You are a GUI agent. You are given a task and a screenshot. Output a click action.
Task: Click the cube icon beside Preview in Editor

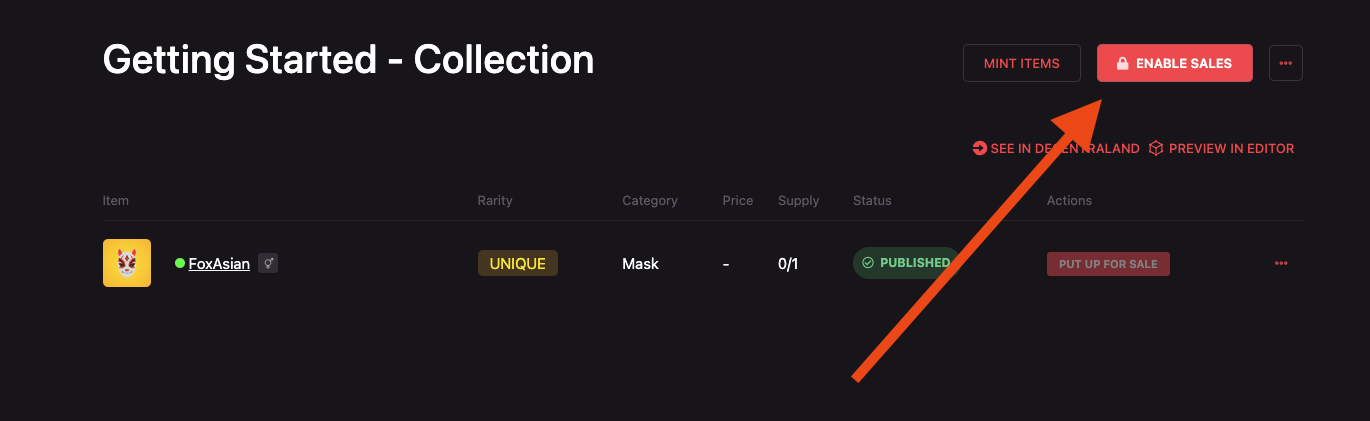1156,148
